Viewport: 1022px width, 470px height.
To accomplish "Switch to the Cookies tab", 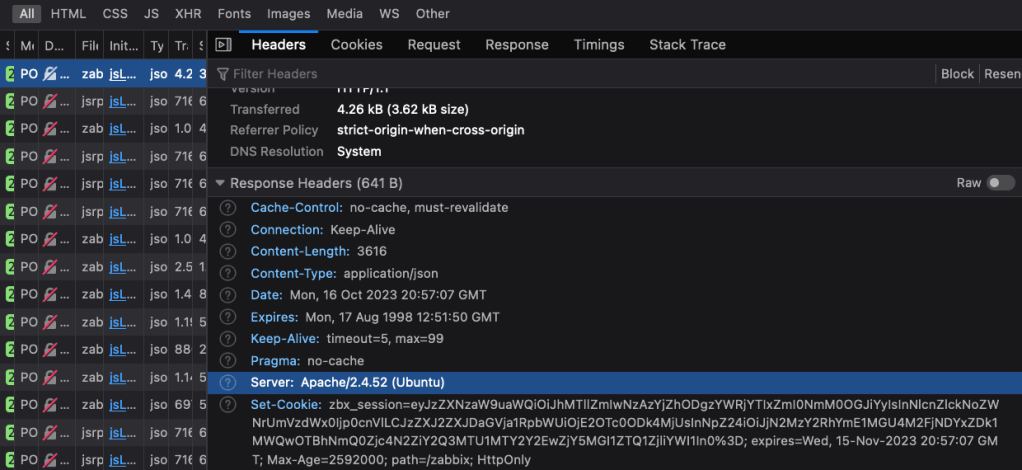I will click(357, 45).
